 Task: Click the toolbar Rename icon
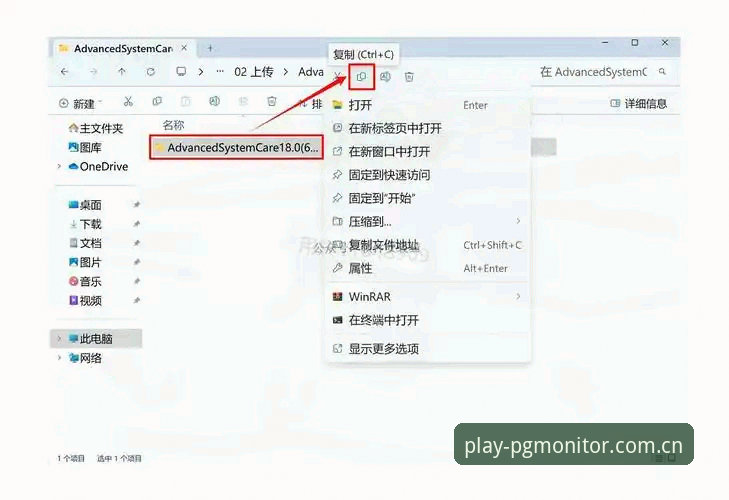click(x=214, y=101)
